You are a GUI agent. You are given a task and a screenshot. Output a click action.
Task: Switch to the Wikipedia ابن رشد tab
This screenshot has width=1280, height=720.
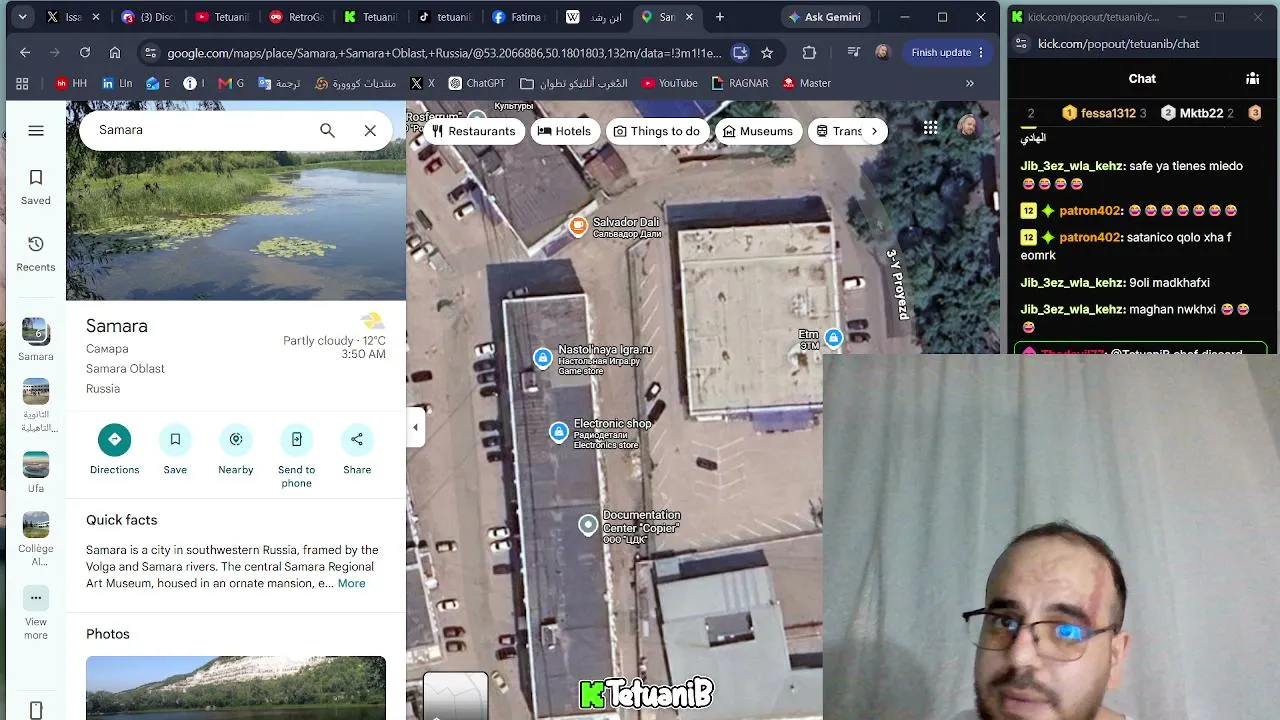595,17
